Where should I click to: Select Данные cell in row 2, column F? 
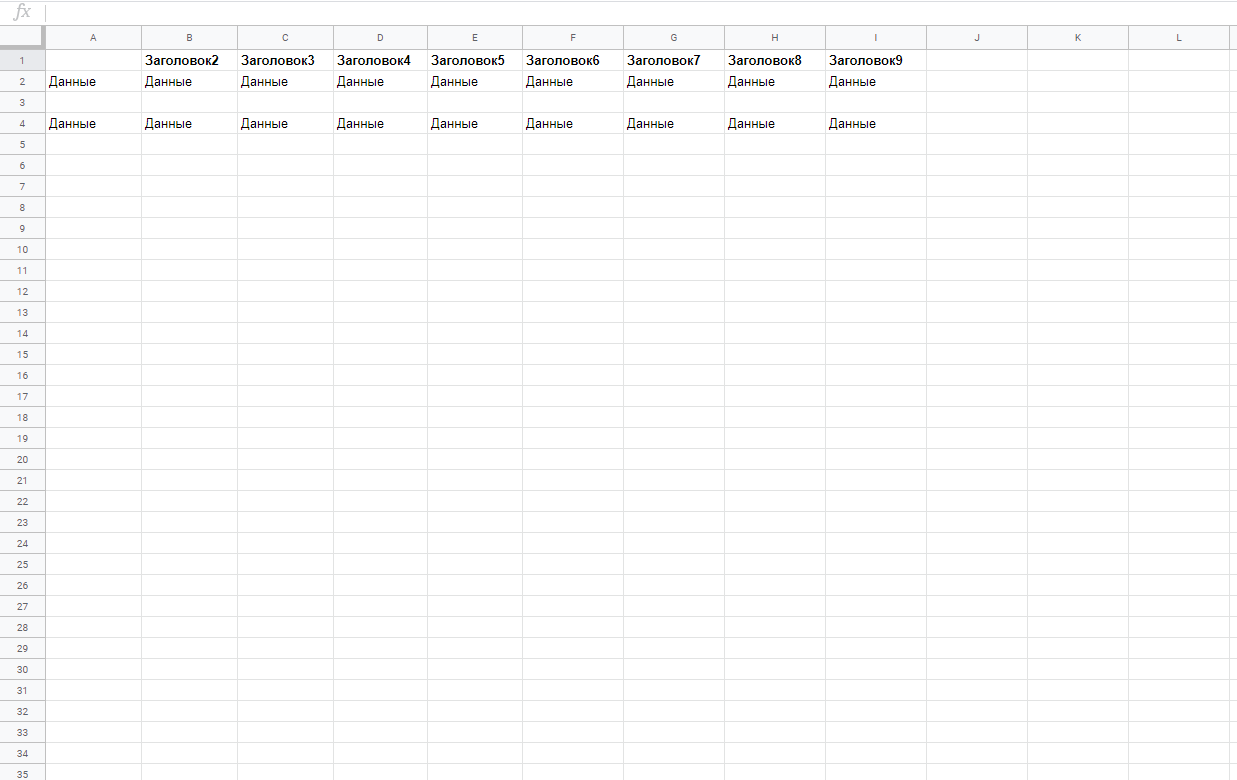point(573,81)
